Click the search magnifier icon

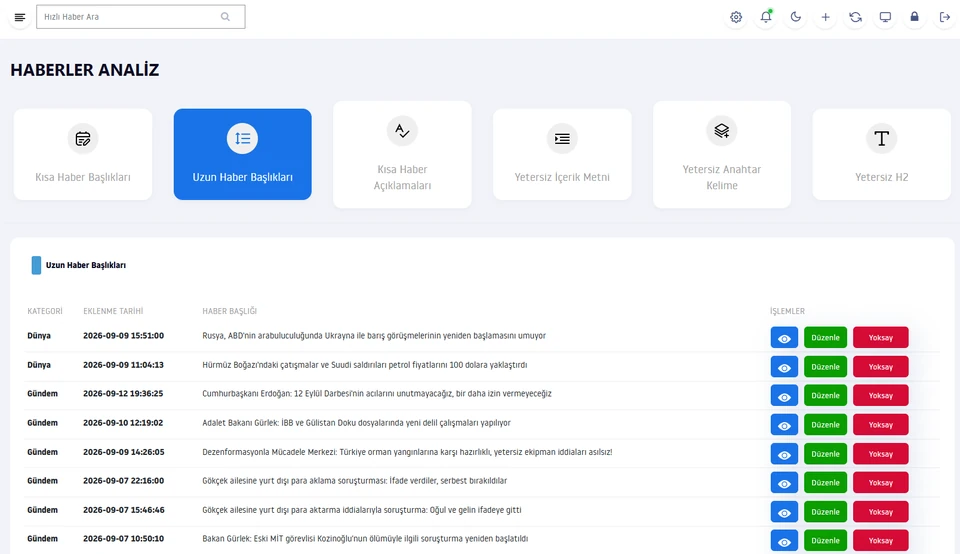click(x=225, y=17)
